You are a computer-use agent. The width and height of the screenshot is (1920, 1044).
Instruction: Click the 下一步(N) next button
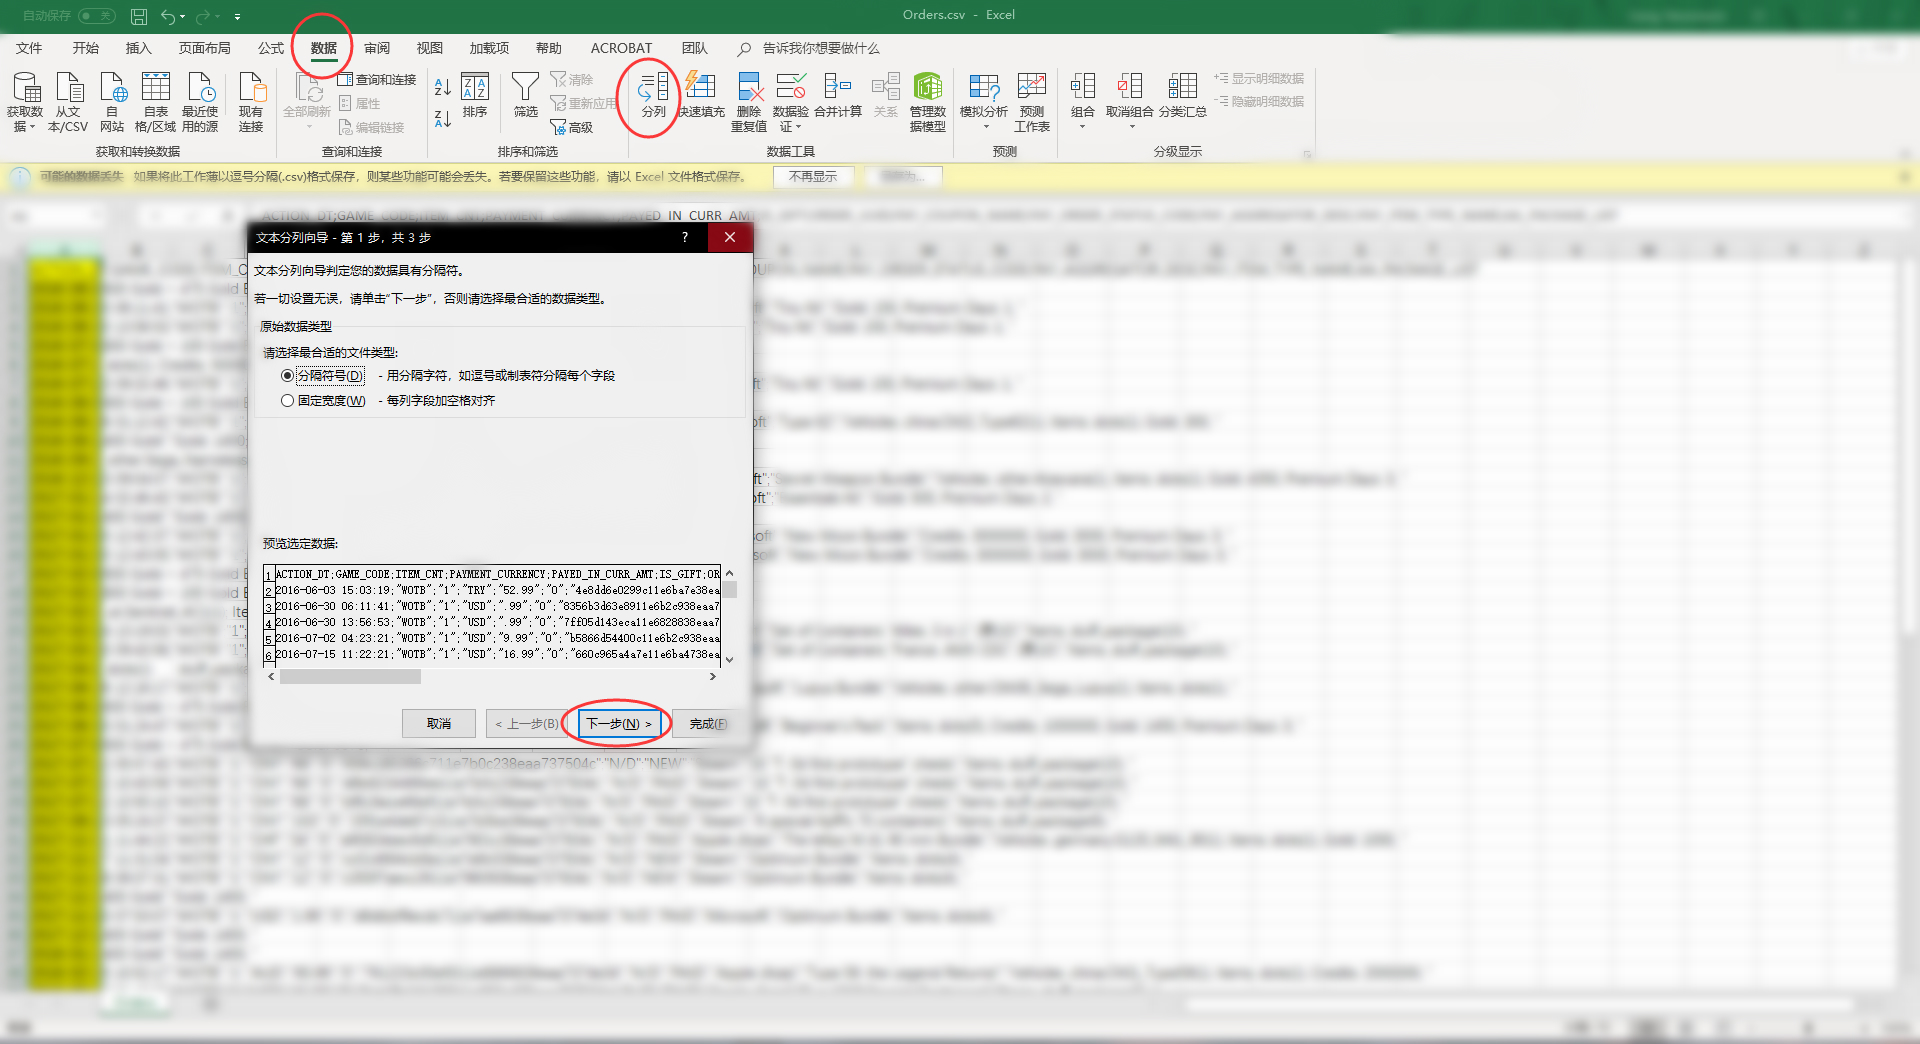pyautogui.click(x=618, y=724)
